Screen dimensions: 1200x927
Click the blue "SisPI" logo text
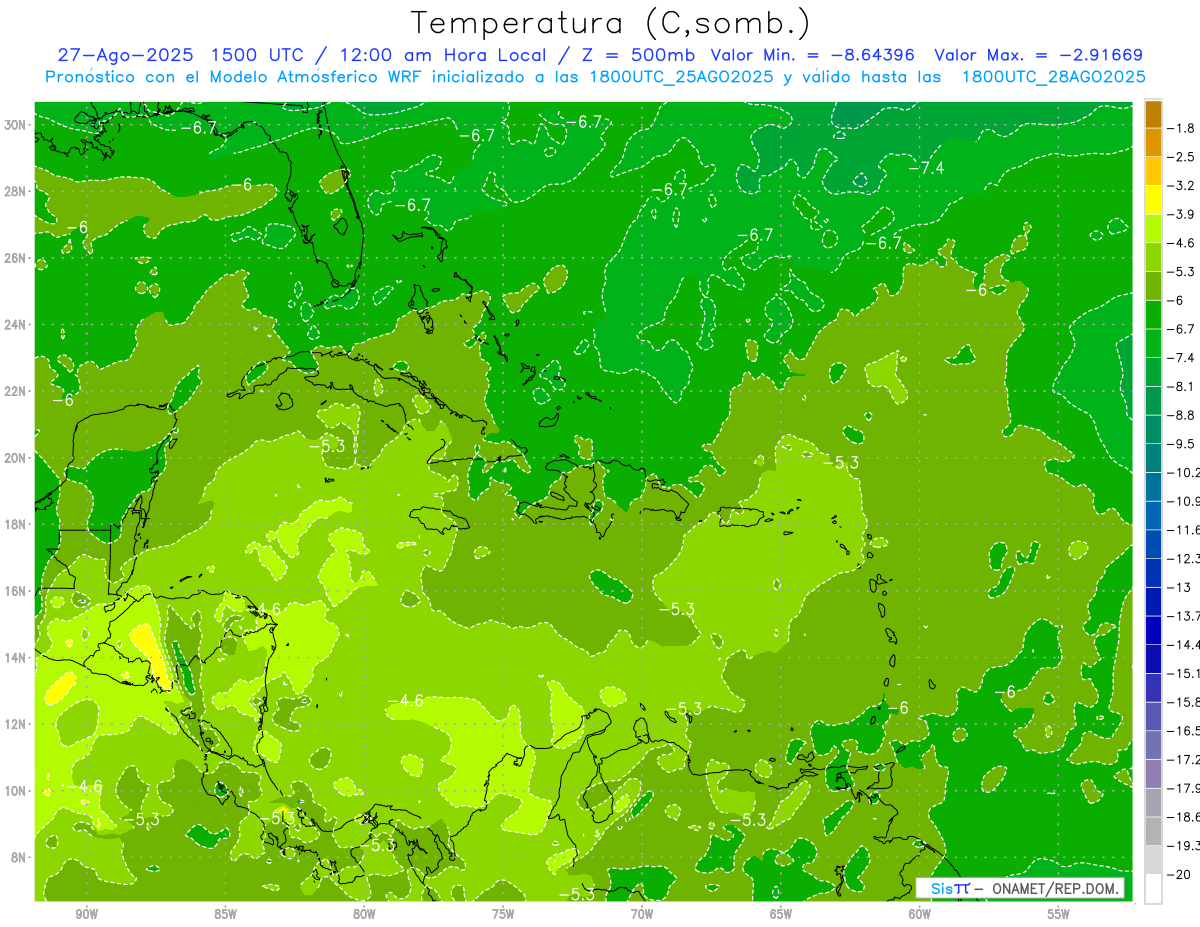[950, 888]
